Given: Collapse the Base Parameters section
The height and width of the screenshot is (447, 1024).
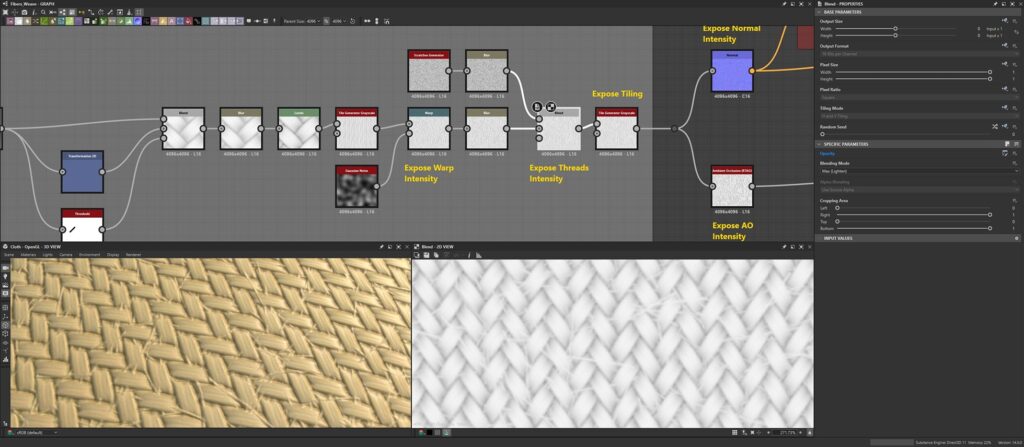Looking at the screenshot, I should click(x=819, y=12).
